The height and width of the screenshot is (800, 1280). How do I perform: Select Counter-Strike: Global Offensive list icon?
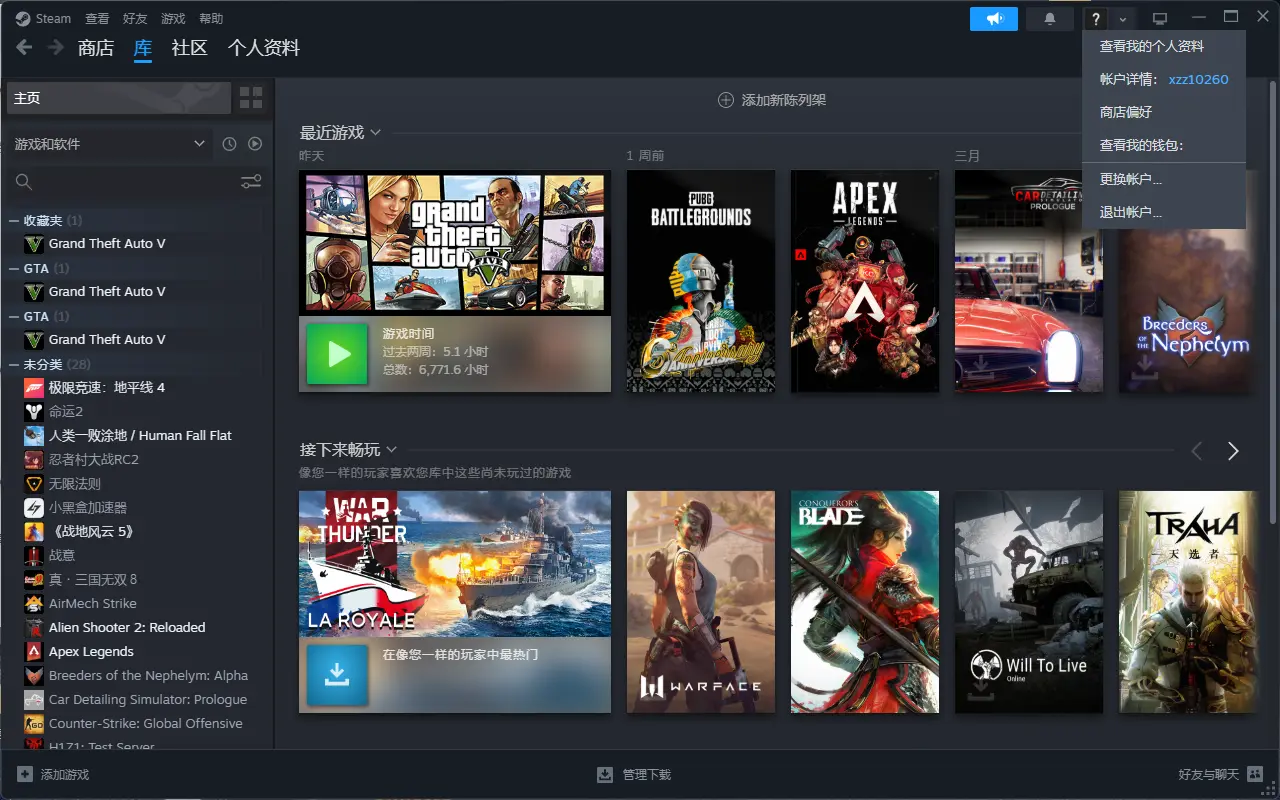click(34, 723)
